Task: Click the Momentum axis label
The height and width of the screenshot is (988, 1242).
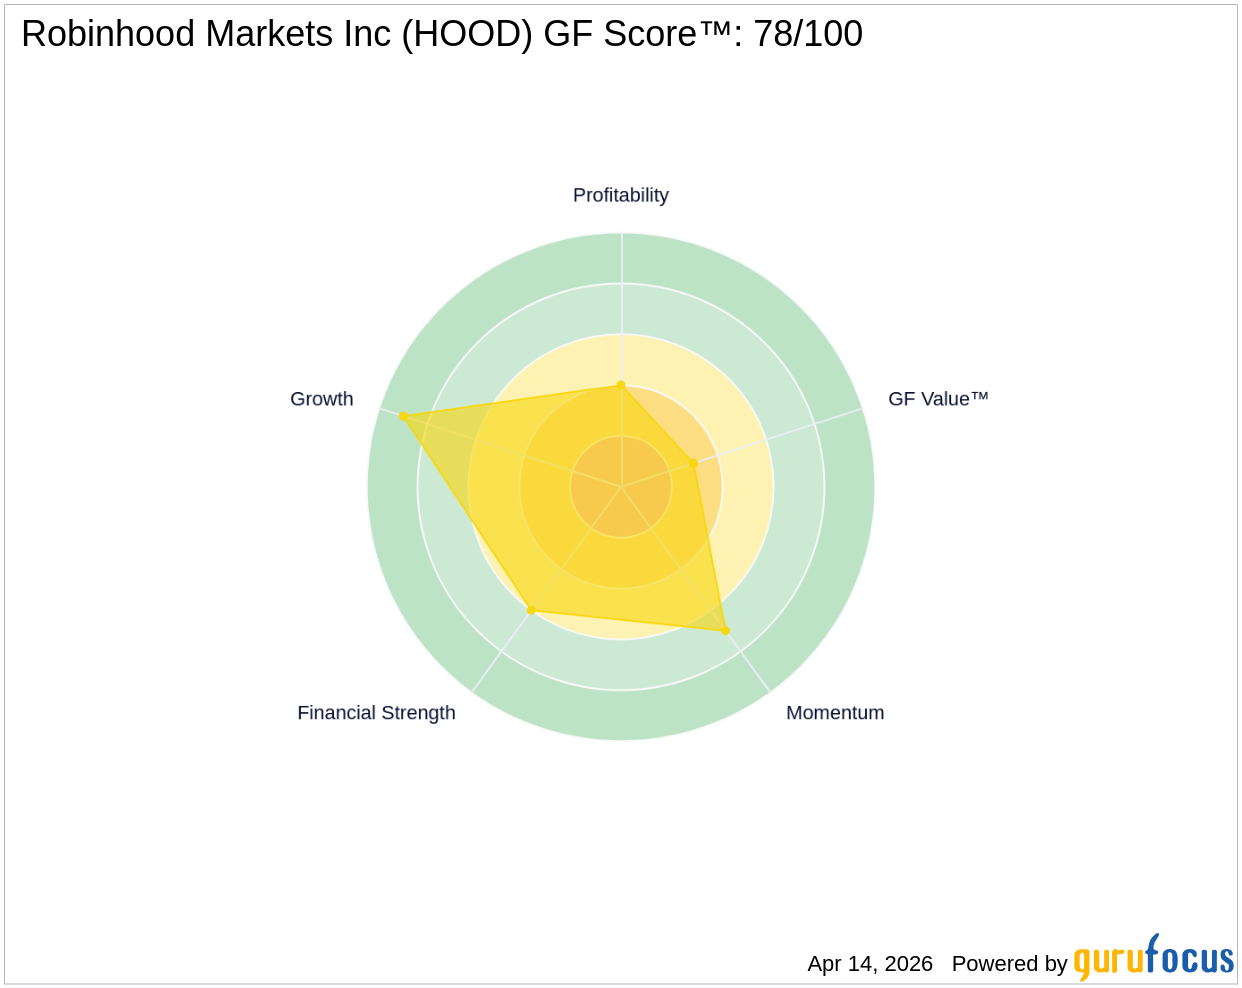Action: 834,713
